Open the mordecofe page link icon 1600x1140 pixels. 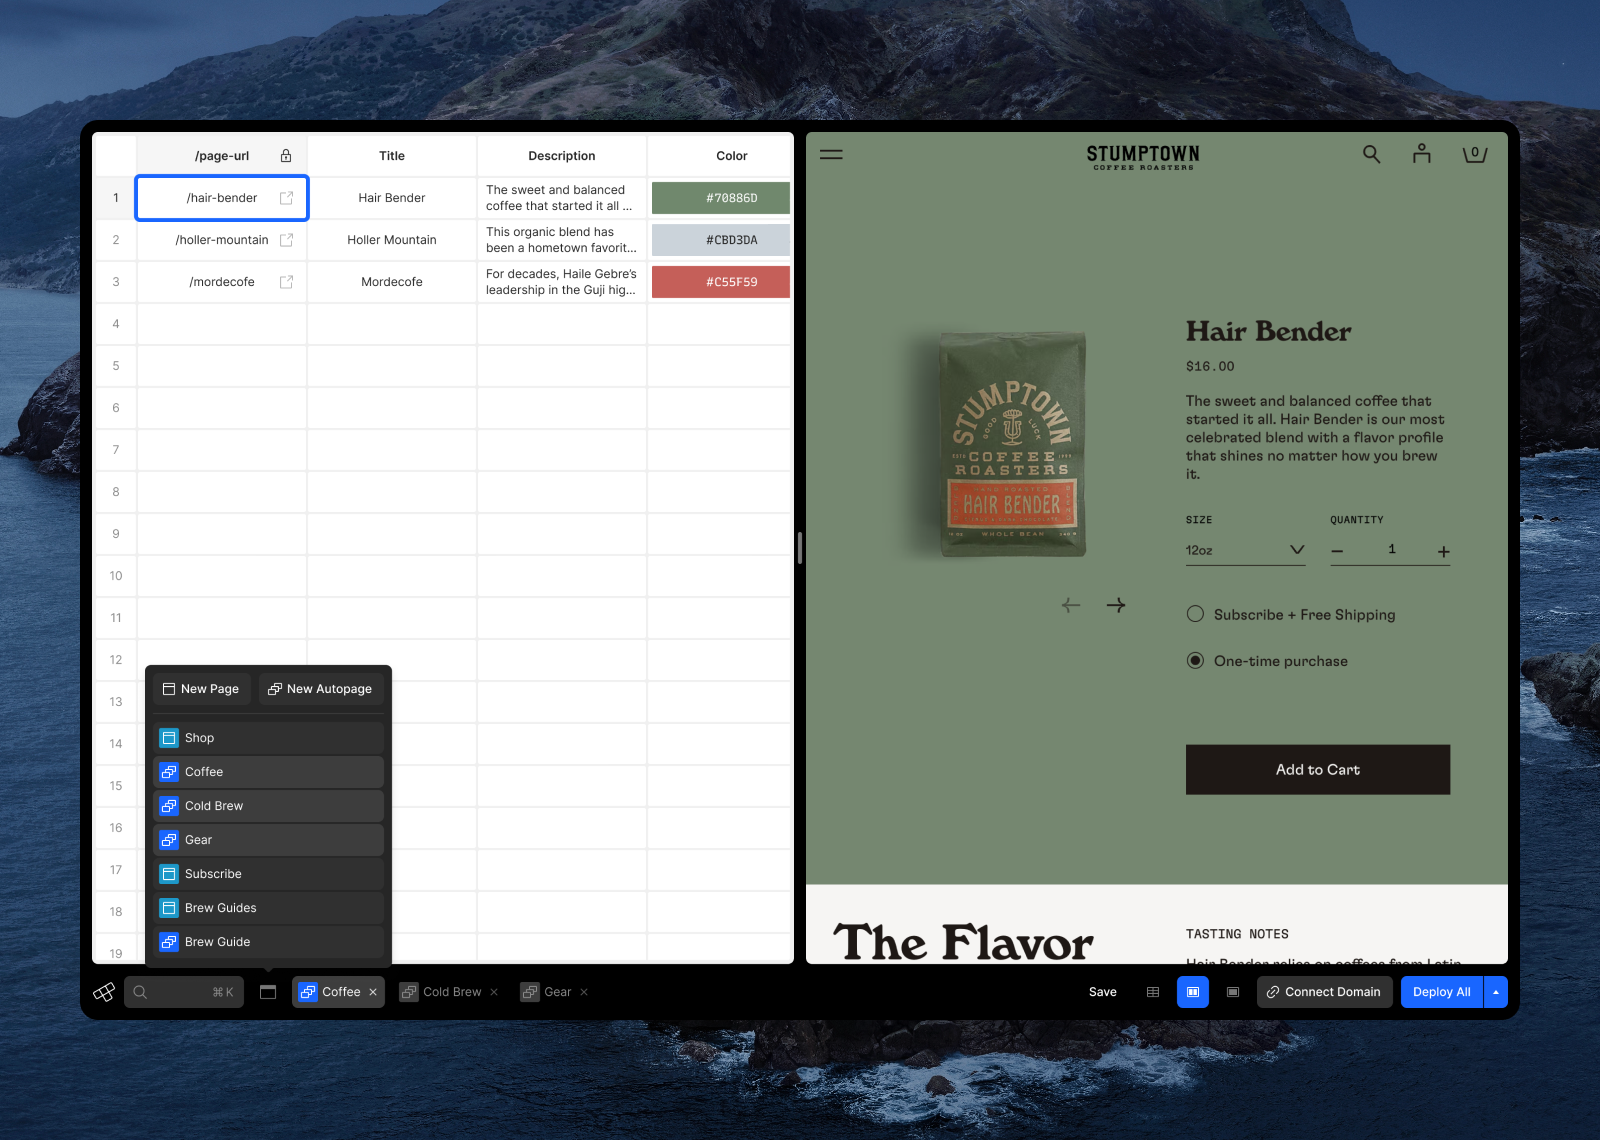pos(286,282)
